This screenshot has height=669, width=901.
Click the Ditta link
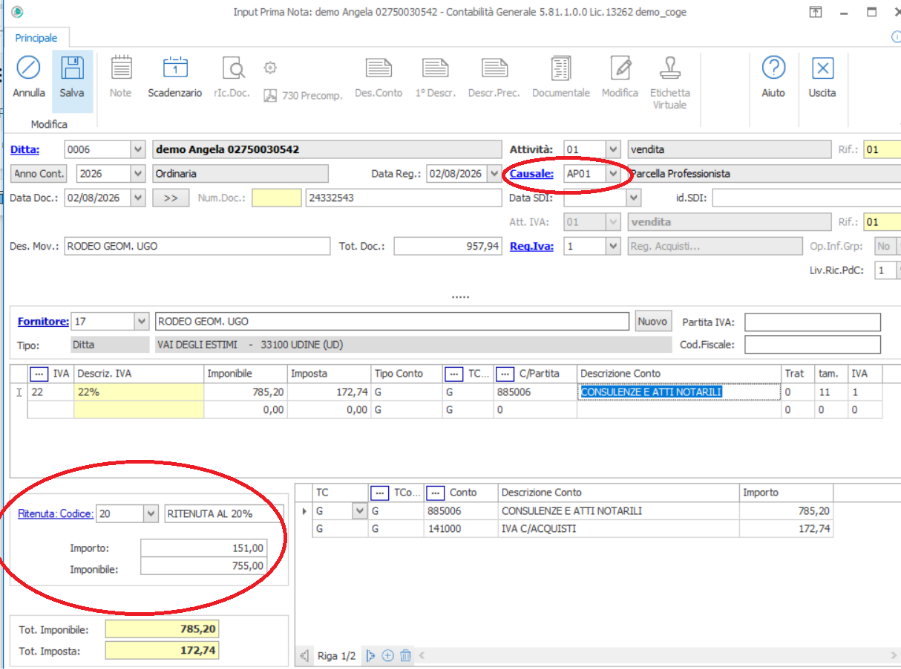25,149
